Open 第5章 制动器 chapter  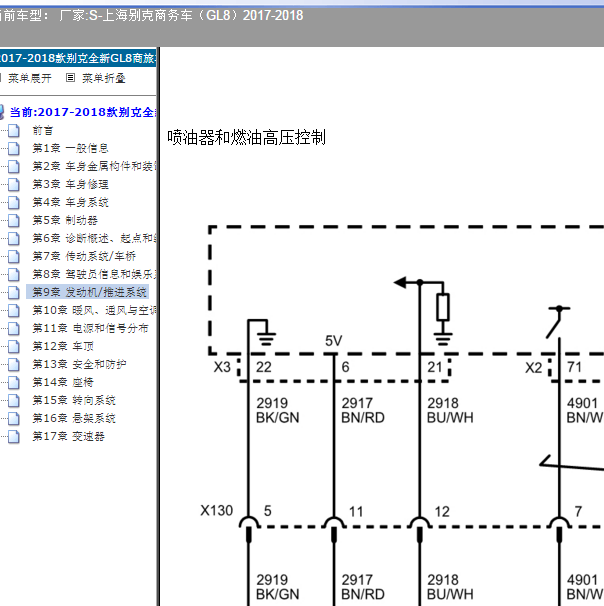pos(65,220)
